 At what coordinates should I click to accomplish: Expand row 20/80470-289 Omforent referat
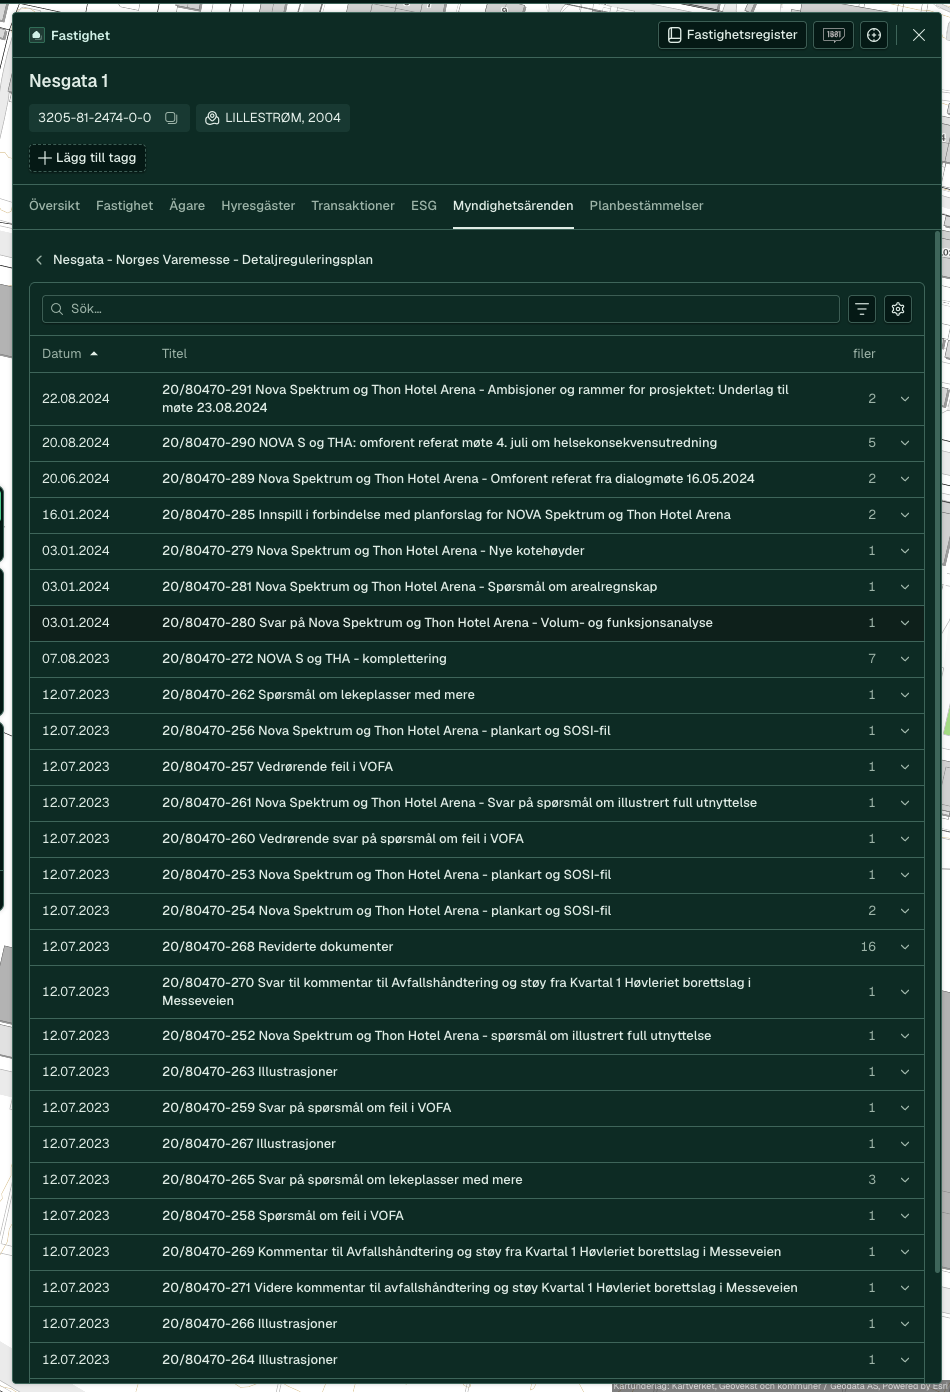(x=905, y=479)
